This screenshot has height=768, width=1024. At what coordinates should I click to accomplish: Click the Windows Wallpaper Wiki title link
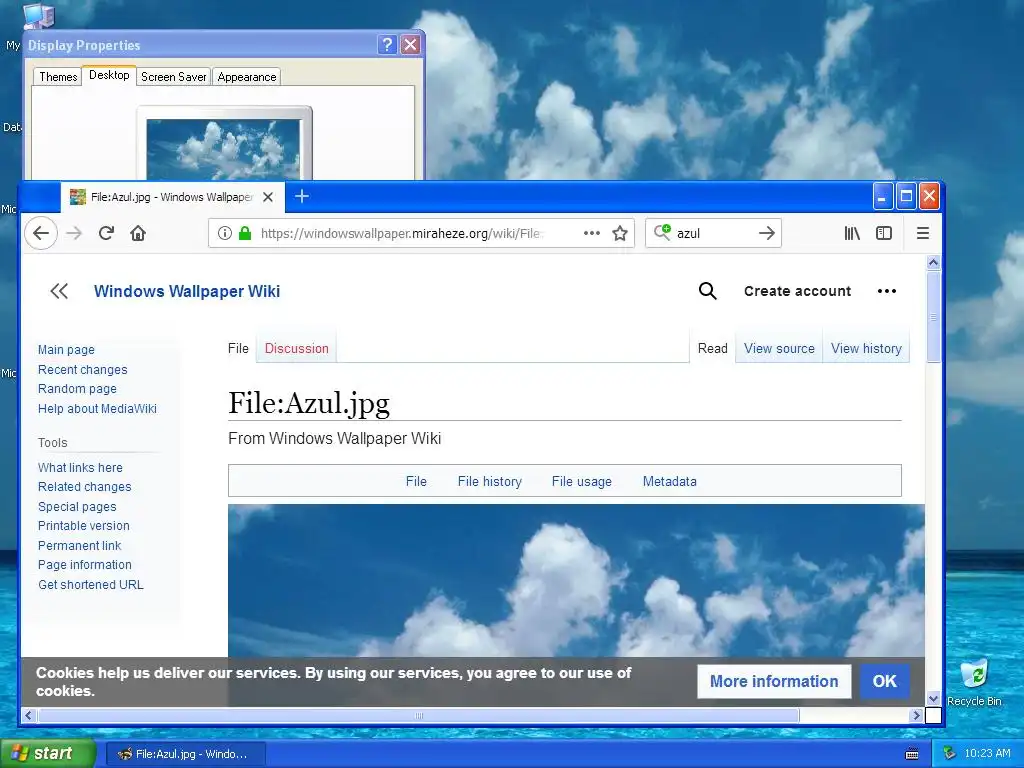187,291
